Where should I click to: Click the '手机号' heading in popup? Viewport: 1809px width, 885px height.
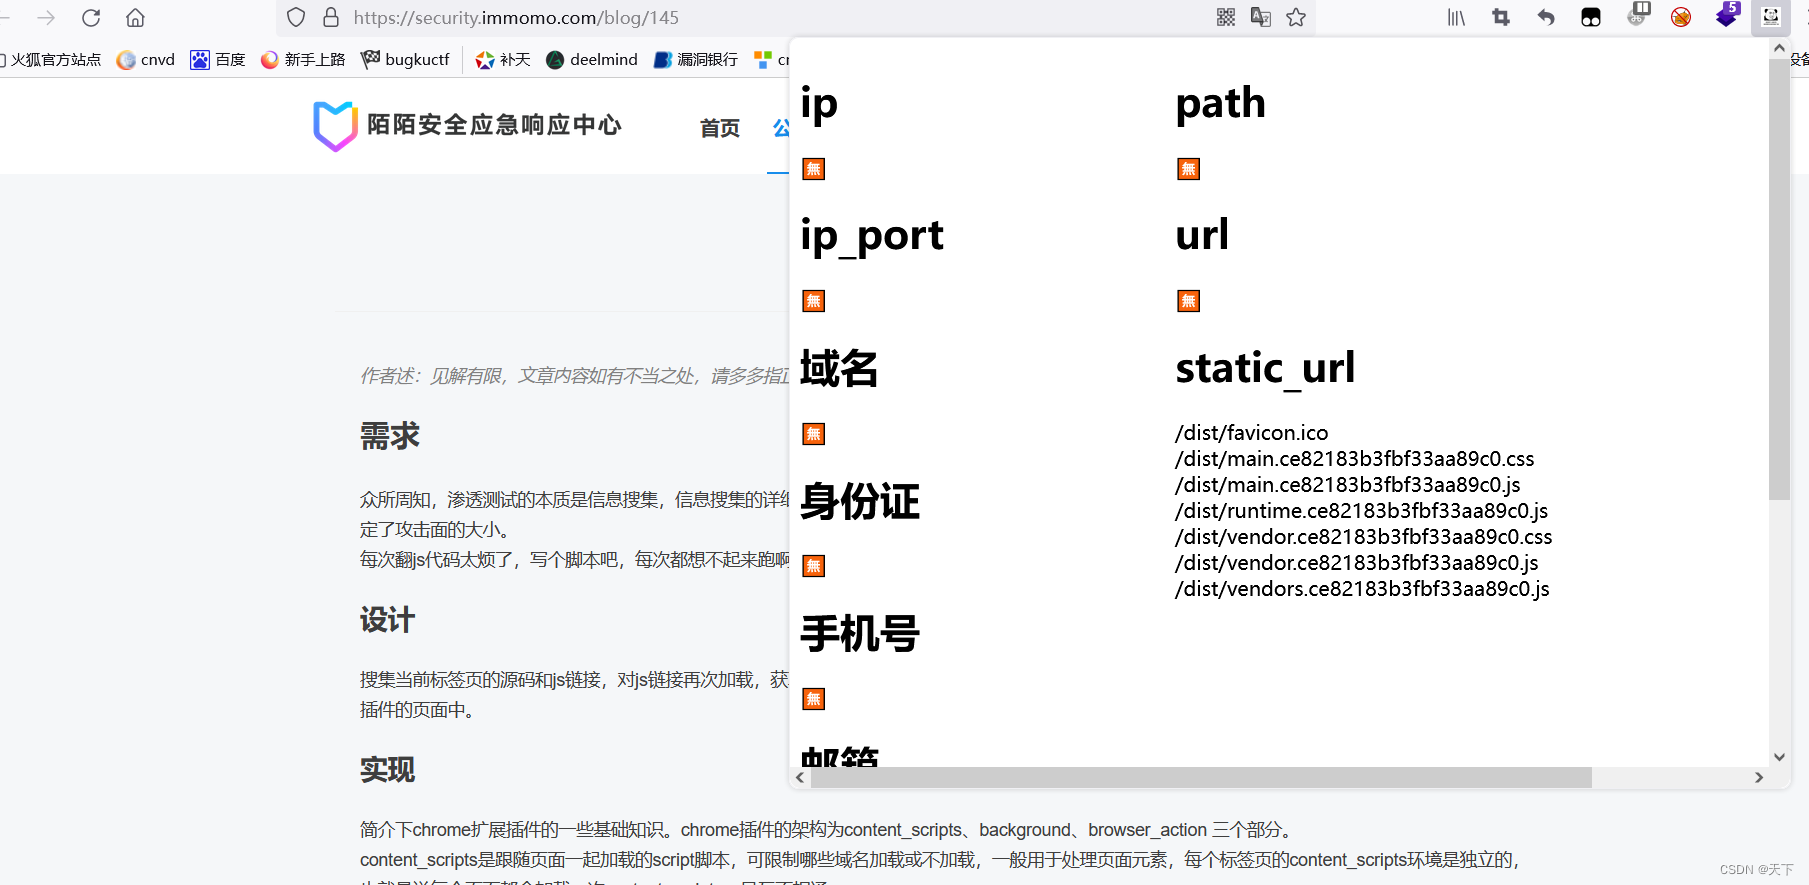tap(860, 634)
